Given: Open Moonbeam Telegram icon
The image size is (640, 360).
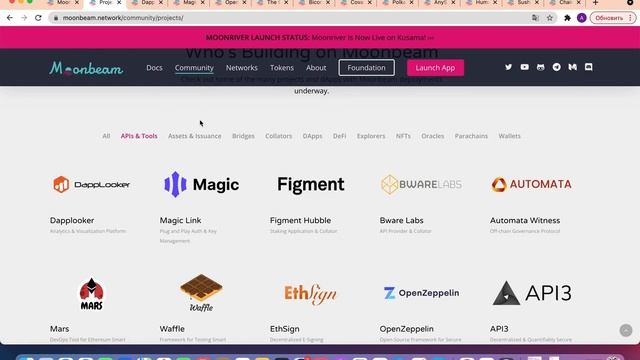Looking at the screenshot, I should click(556, 67).
